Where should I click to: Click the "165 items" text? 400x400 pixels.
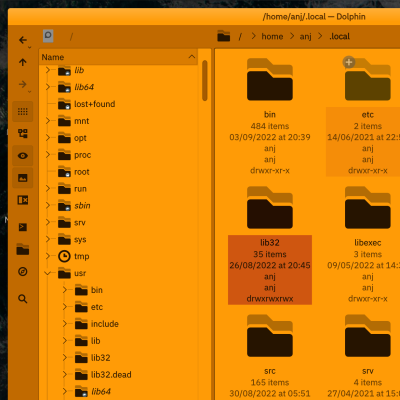coord(270,382)
